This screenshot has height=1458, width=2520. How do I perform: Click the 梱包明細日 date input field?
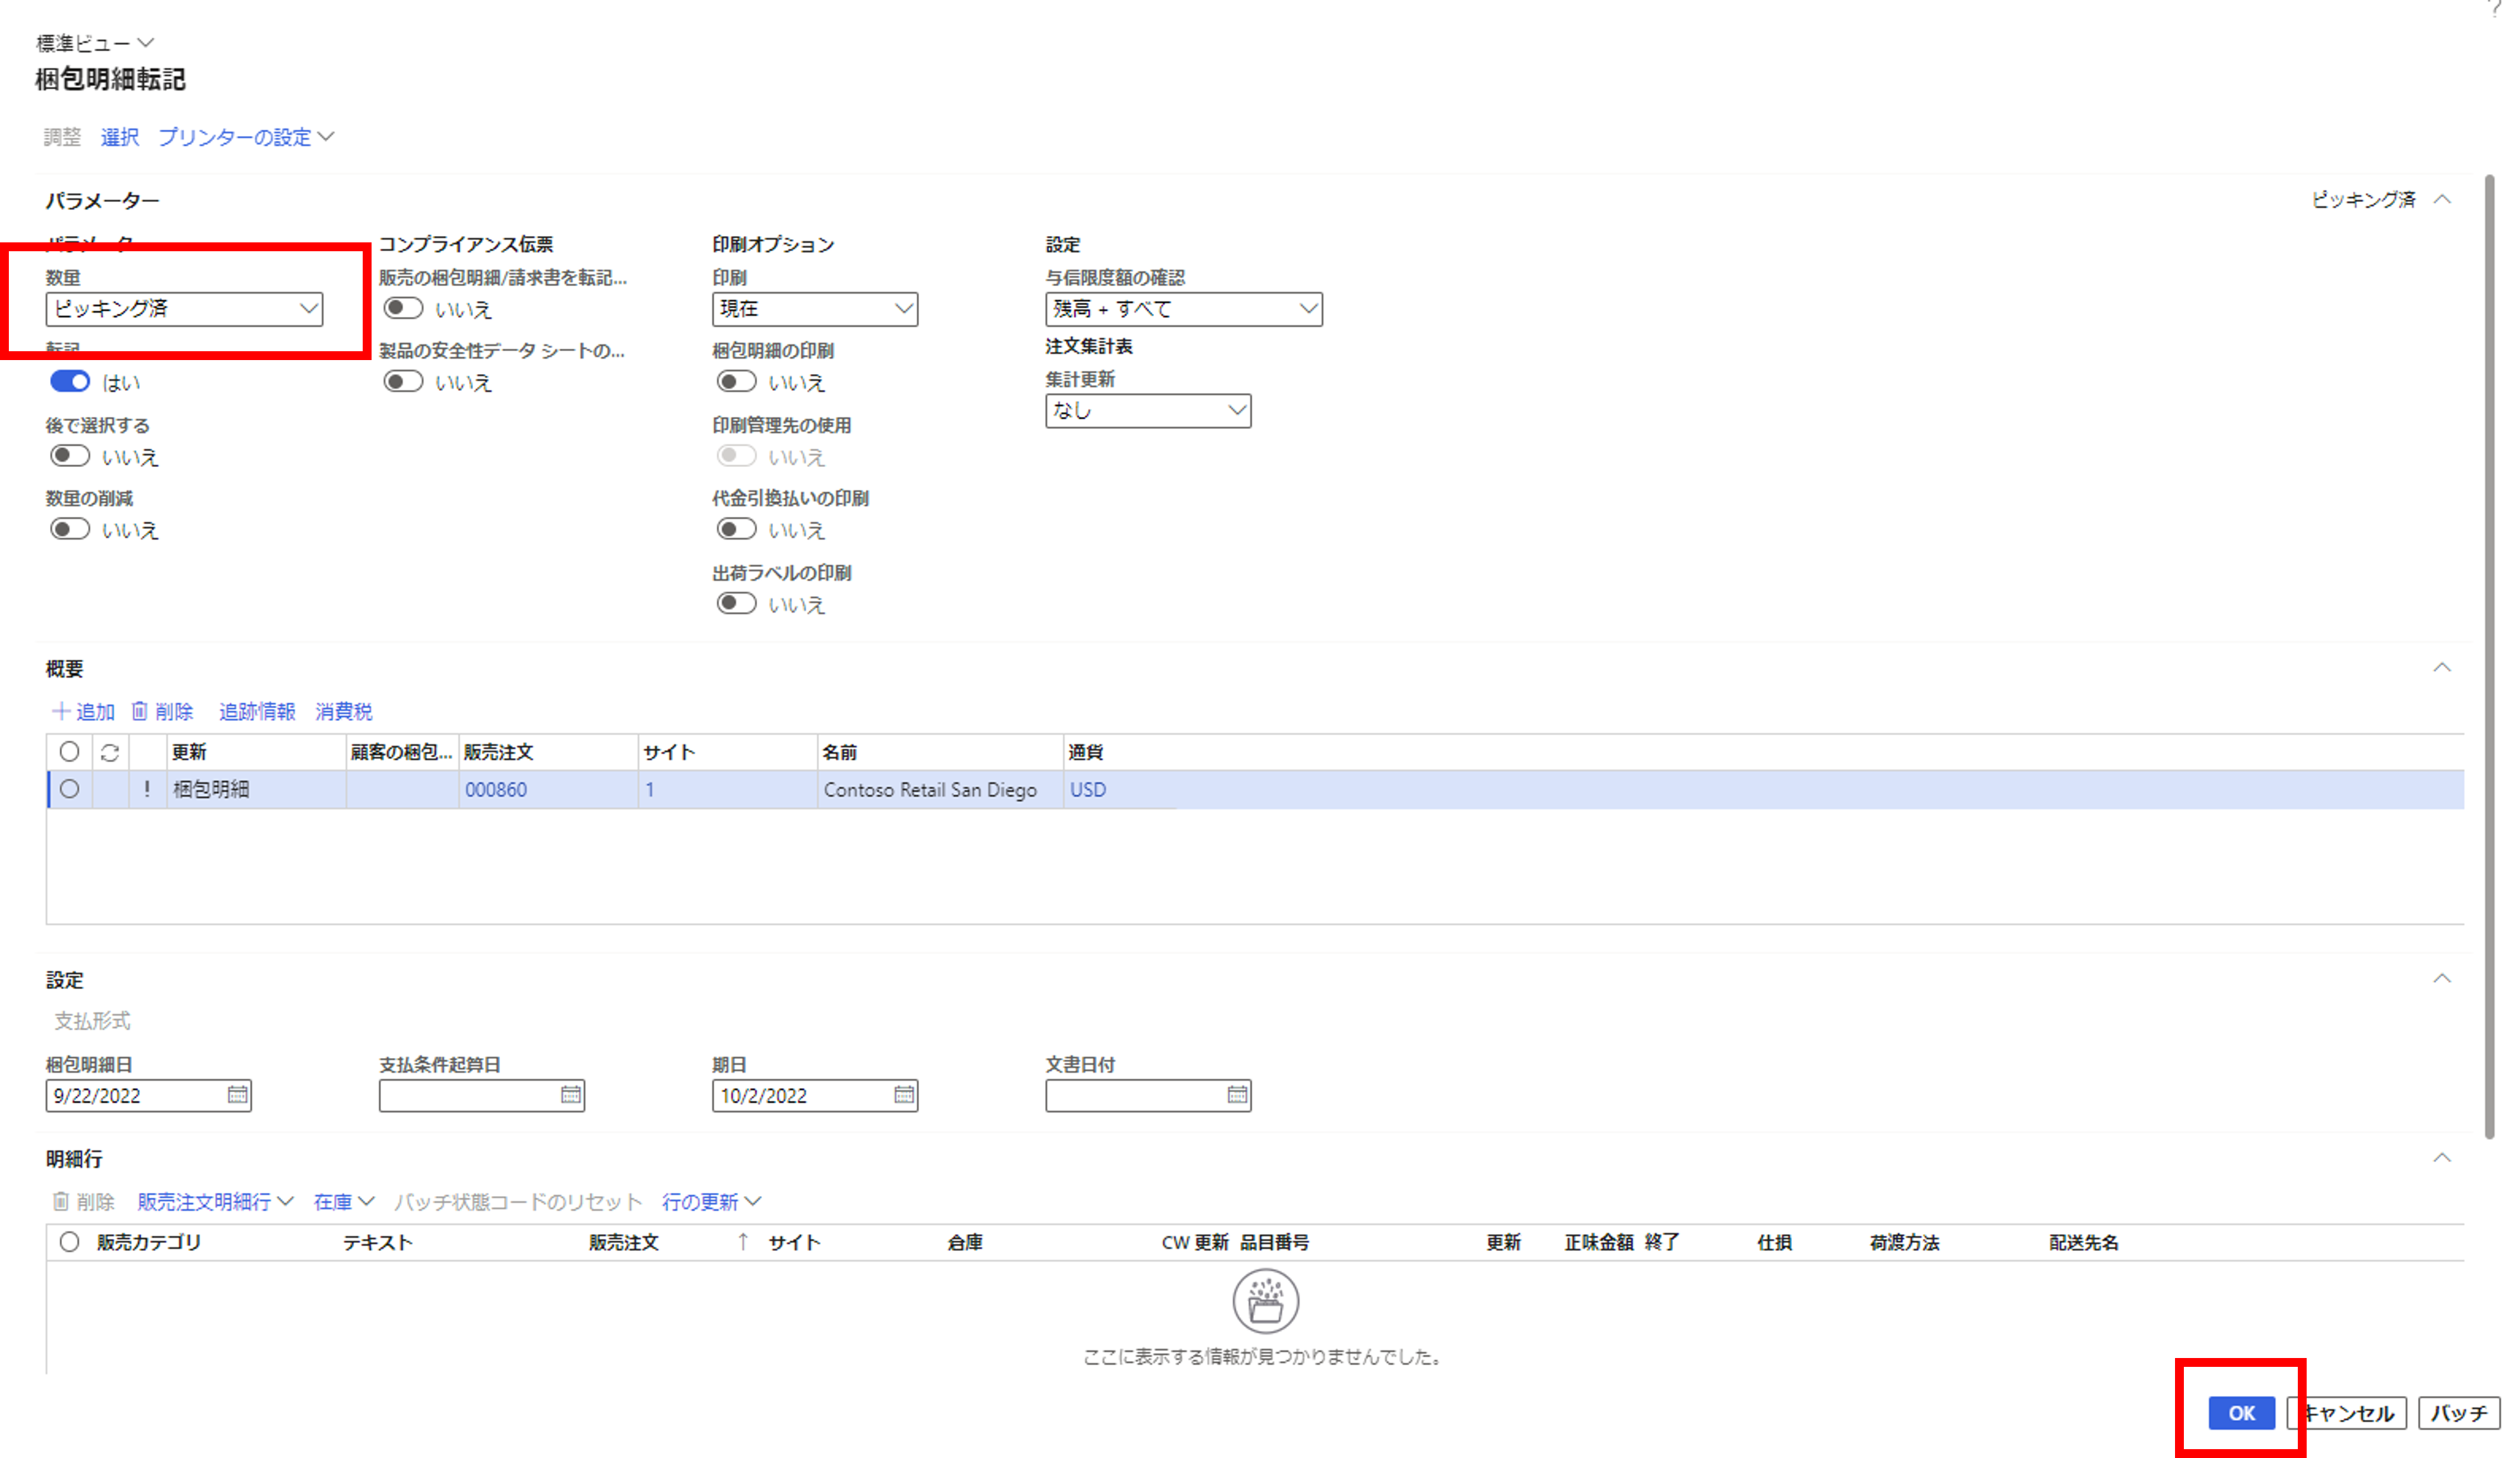(x=136, y=1095)
